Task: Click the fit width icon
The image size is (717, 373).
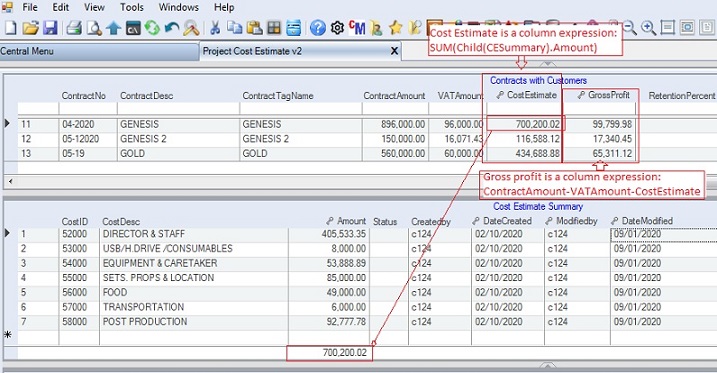Action: [668, 28]
